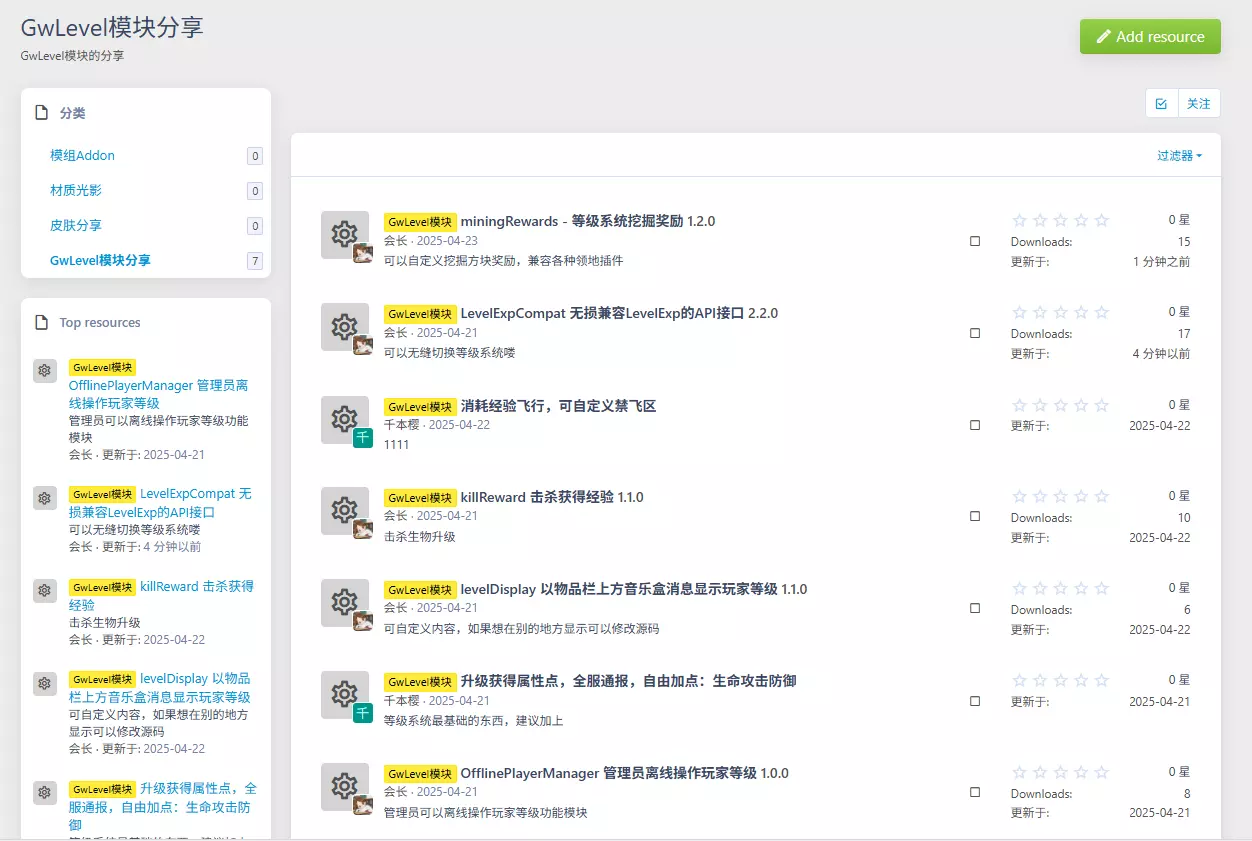Tick the checkbox on LevelExpCompat 2.2.0 row
Viewport: 1252px width, 841px height.
coord(975,333)
